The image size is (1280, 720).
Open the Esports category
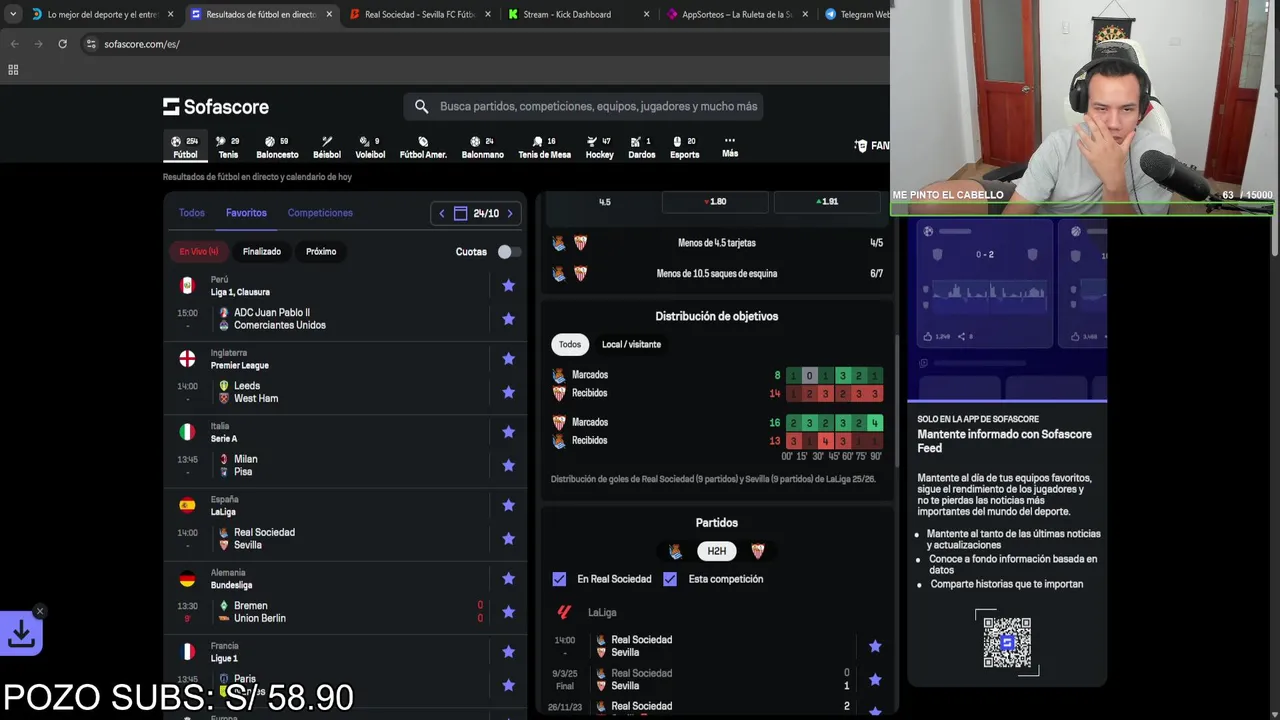coord(685,147)
